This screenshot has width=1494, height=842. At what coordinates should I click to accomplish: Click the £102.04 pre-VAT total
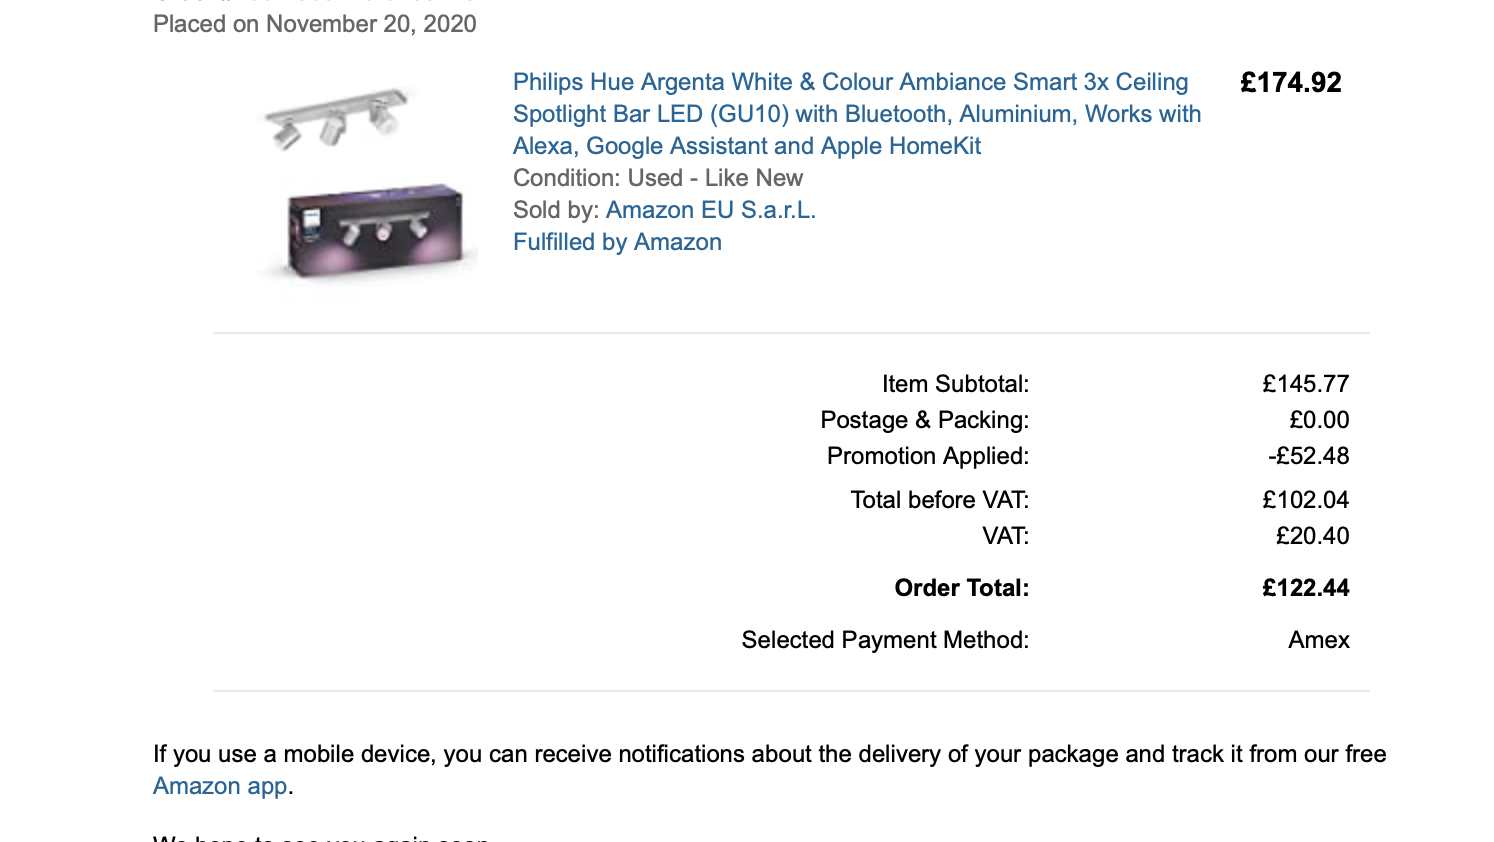[1306, 500]
